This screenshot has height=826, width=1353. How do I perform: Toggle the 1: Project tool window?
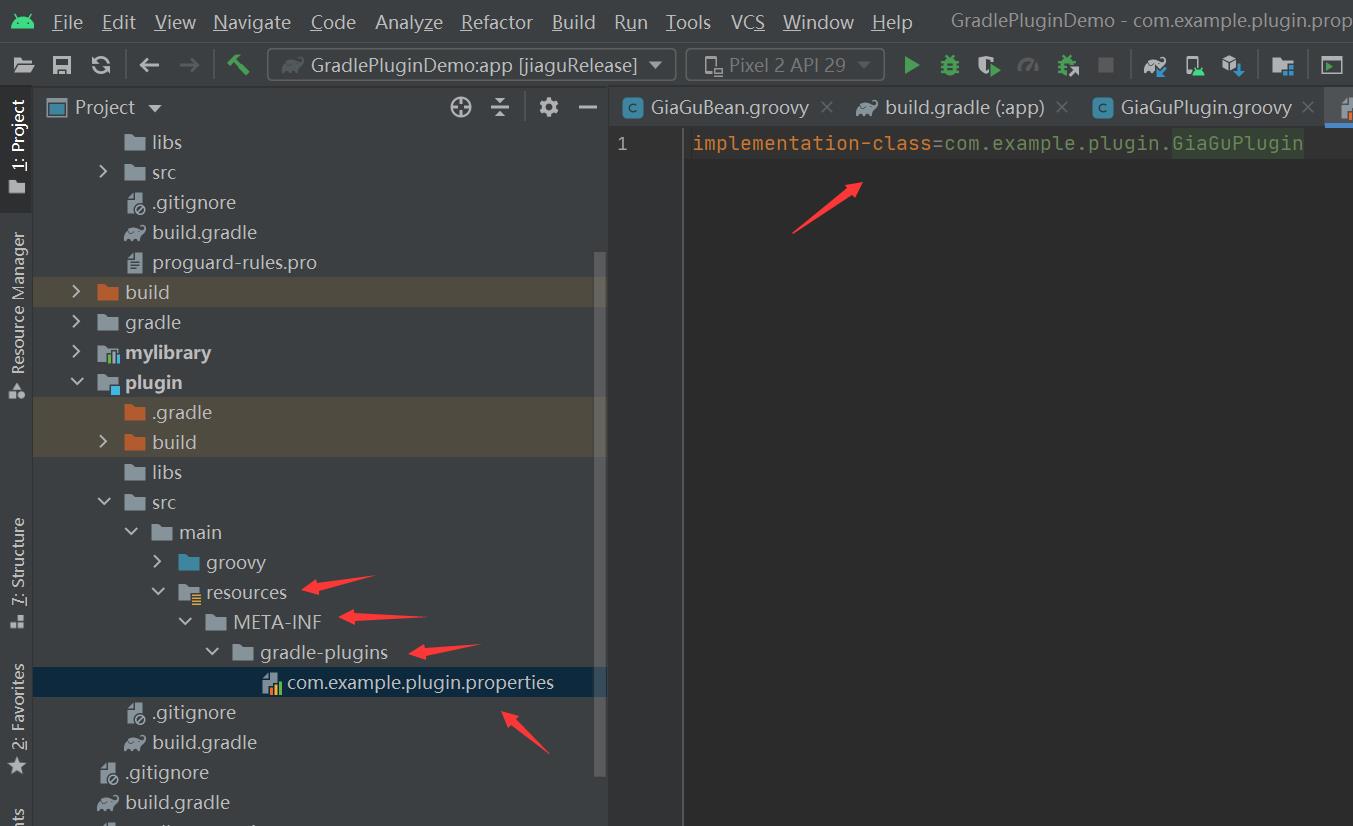click(x=17, y=148)
